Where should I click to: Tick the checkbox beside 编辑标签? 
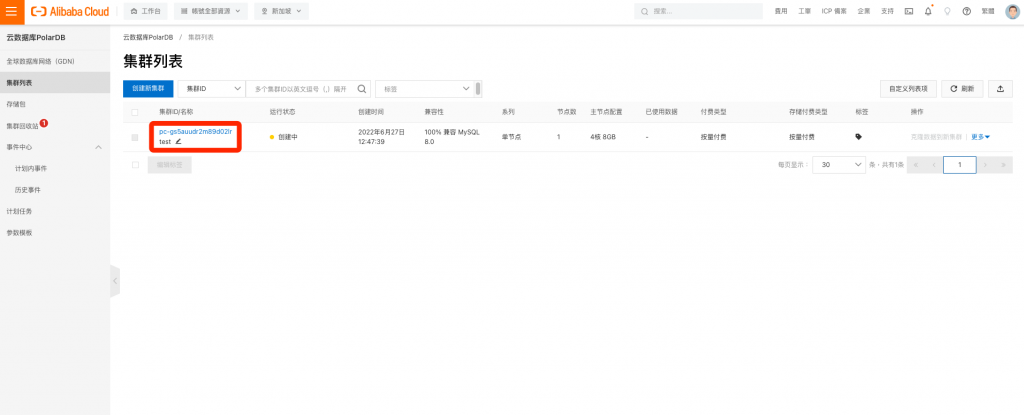pyautogui.click(x=135, y=165)
